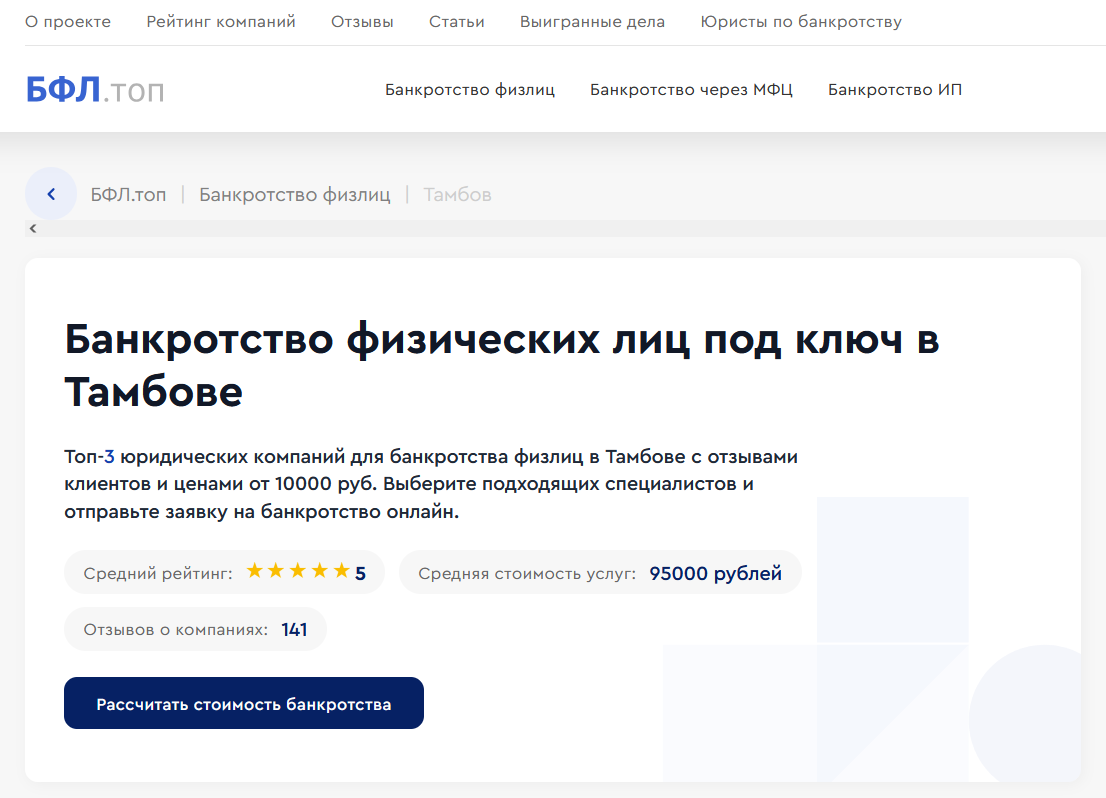Image resolution: width=1106 pixels, height=798 pixels.
Task: Select Банкротство физлиц in main navigation
Action: [x=470, y=90]
